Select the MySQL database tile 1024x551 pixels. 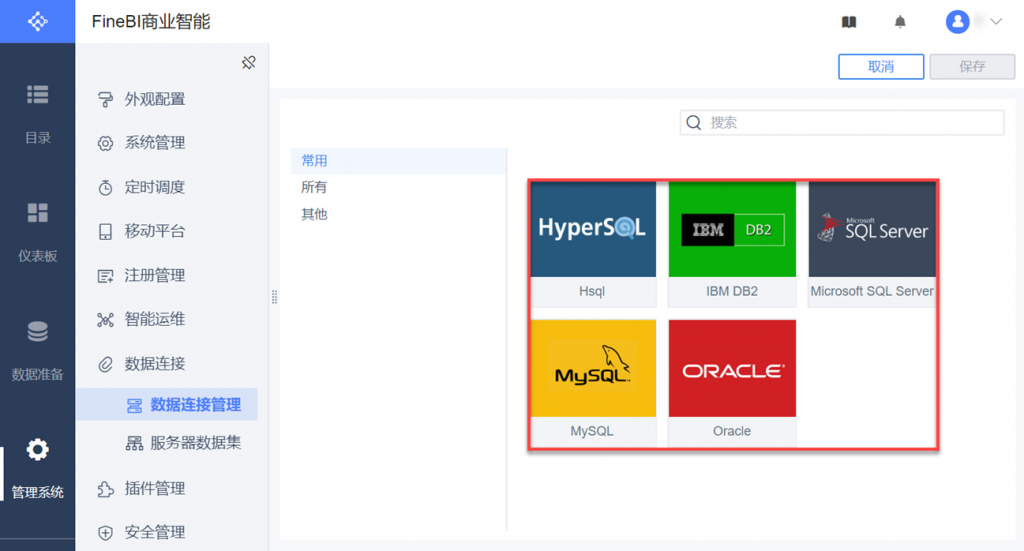(x=593, y=380)
